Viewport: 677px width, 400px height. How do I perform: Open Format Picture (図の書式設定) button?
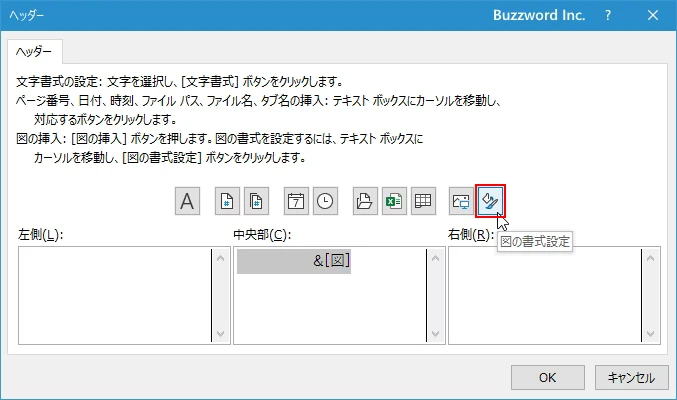click(490, 201)
